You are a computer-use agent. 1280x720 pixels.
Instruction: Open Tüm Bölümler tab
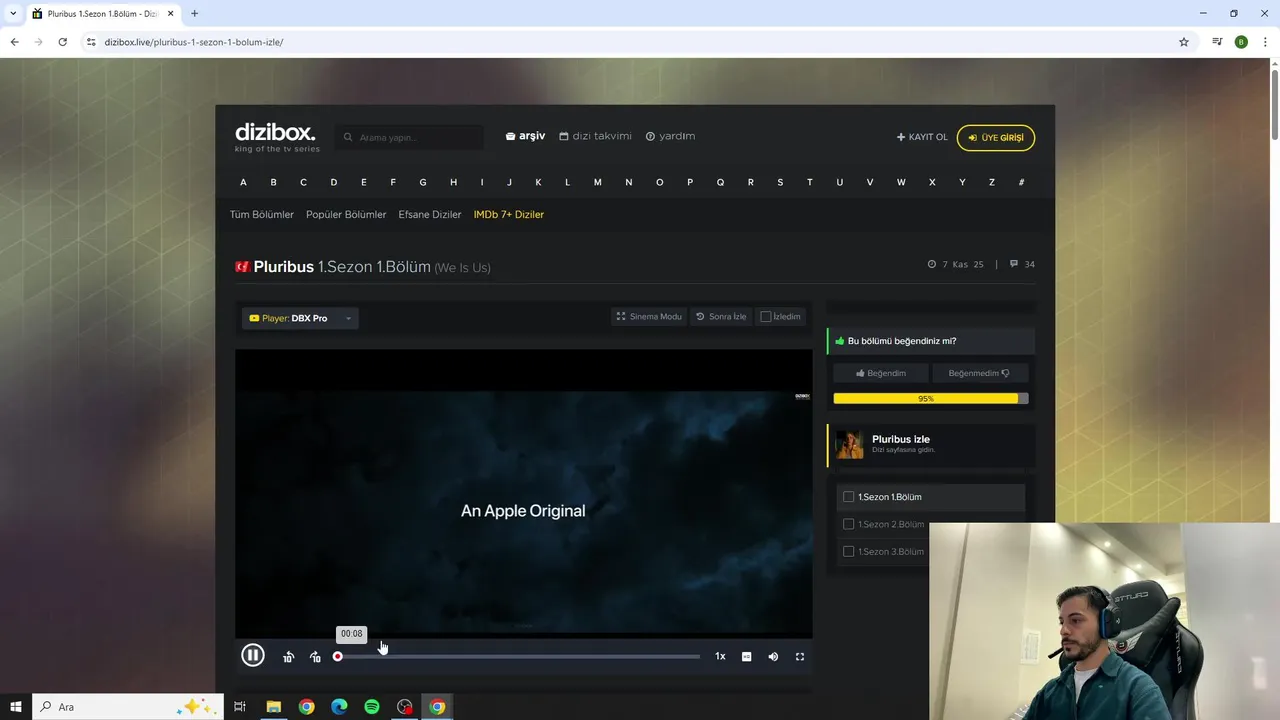coord(262,214)
